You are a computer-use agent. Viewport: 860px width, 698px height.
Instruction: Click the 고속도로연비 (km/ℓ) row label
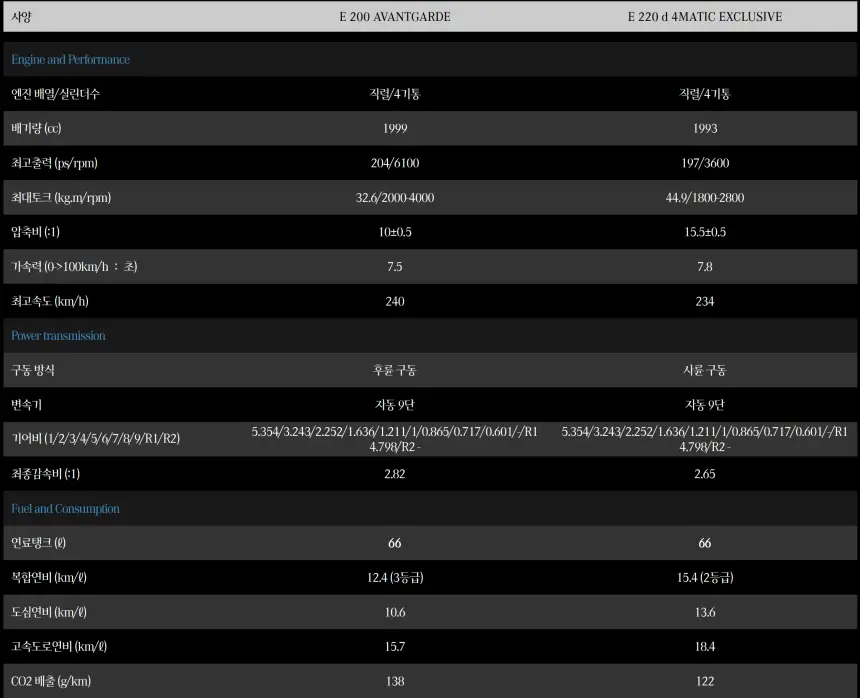[59, 646]
